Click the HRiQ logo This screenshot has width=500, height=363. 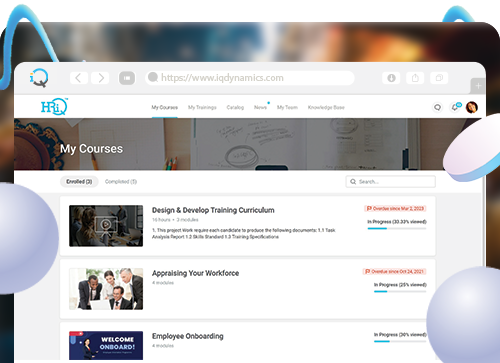tap(54, 107)
